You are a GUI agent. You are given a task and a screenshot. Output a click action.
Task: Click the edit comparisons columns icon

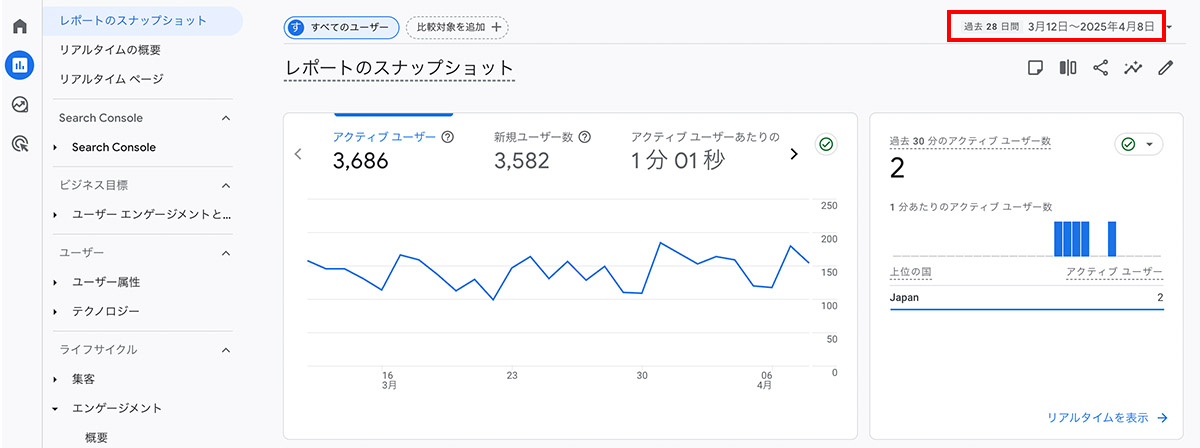point(1068,68)
